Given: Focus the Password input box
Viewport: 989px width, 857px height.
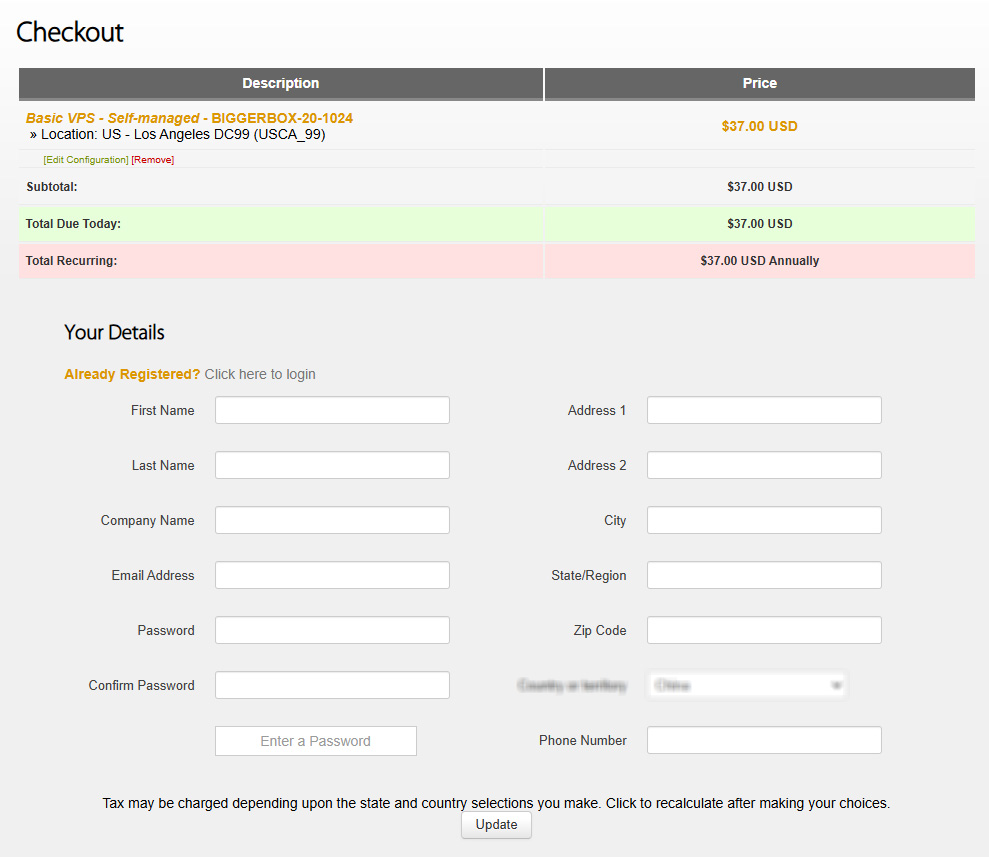Looking at the screenshot, I should [332, 630].
